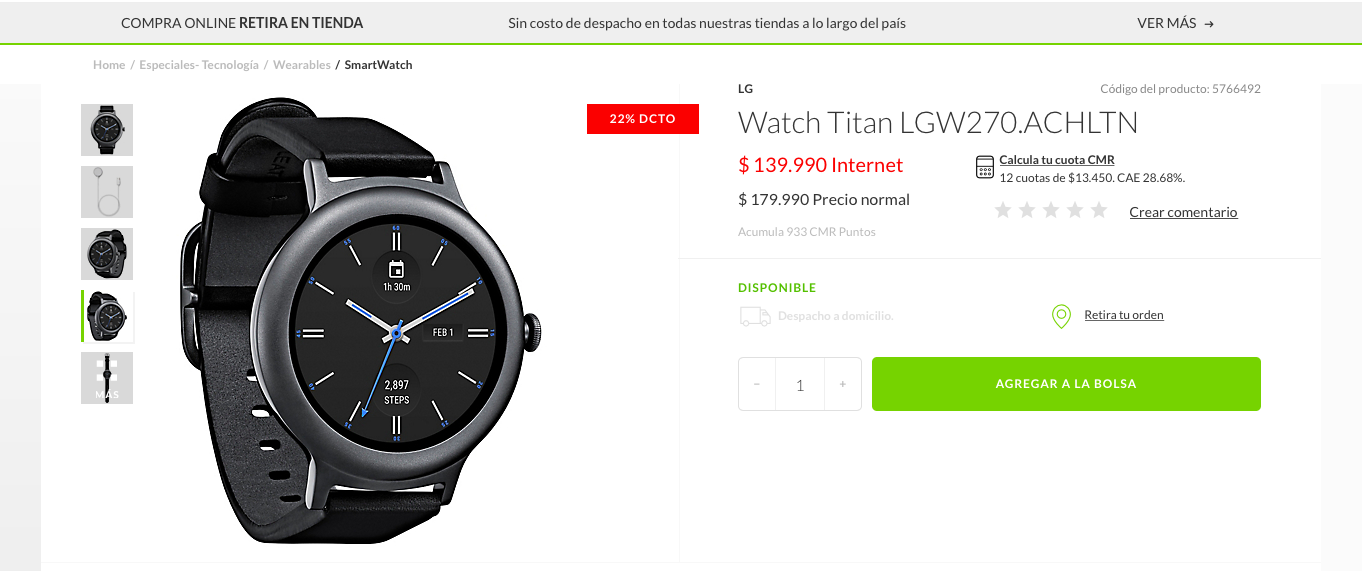
Task: Click the Retira tu orden link
Action: pyautogui.click(x=1124, y=315)
